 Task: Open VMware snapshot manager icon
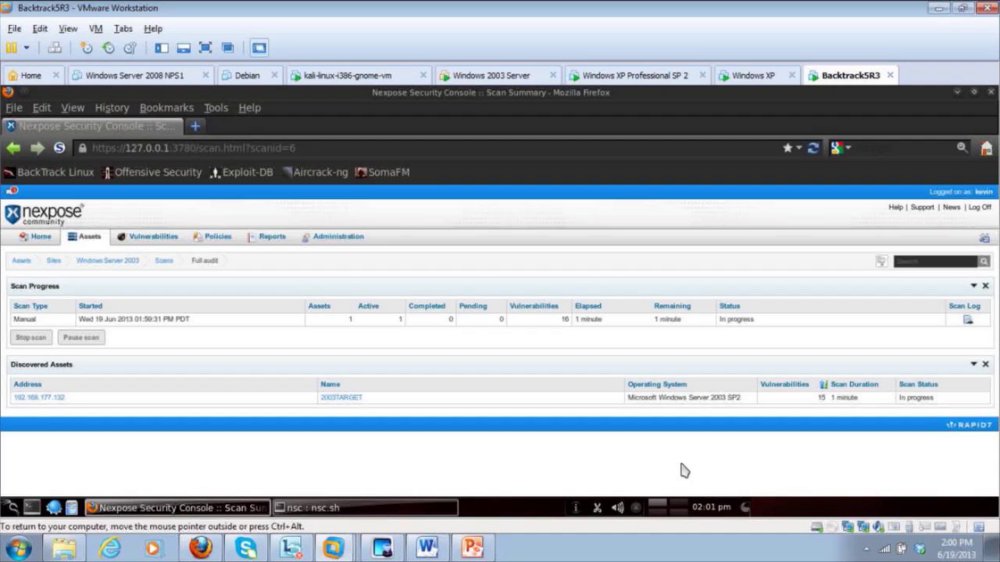tap(130, 48)
